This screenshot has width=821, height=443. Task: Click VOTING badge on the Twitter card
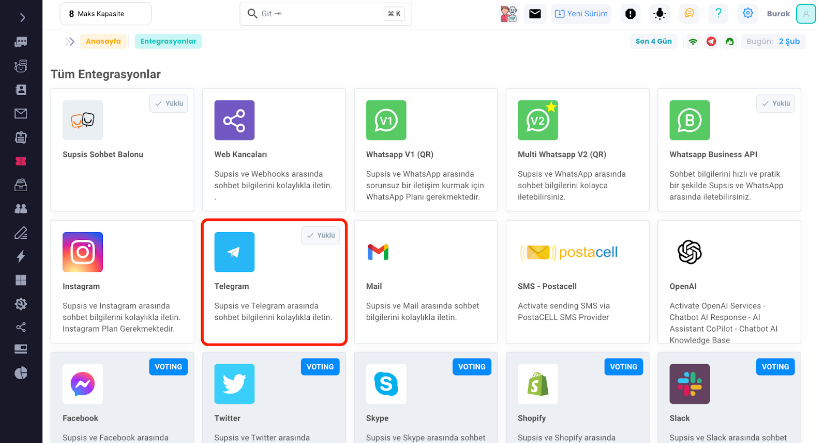(x=320, y=367)
